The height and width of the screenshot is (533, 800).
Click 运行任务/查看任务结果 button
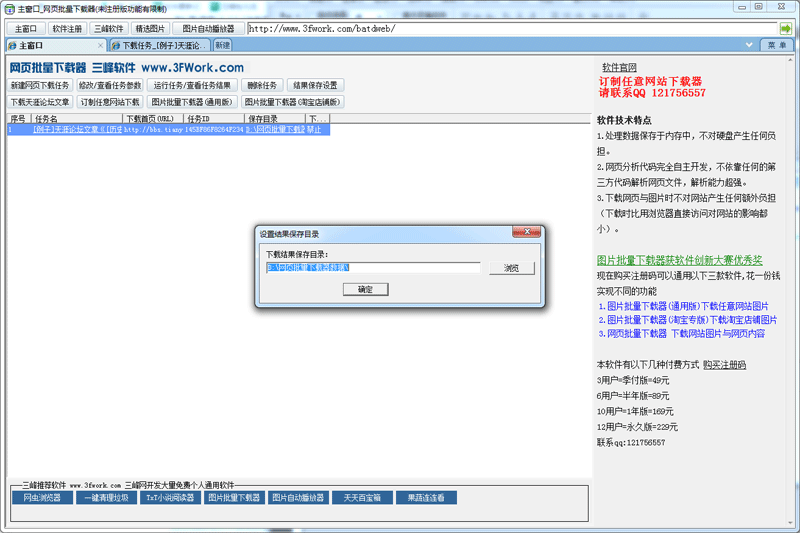(x=192, y=85)
